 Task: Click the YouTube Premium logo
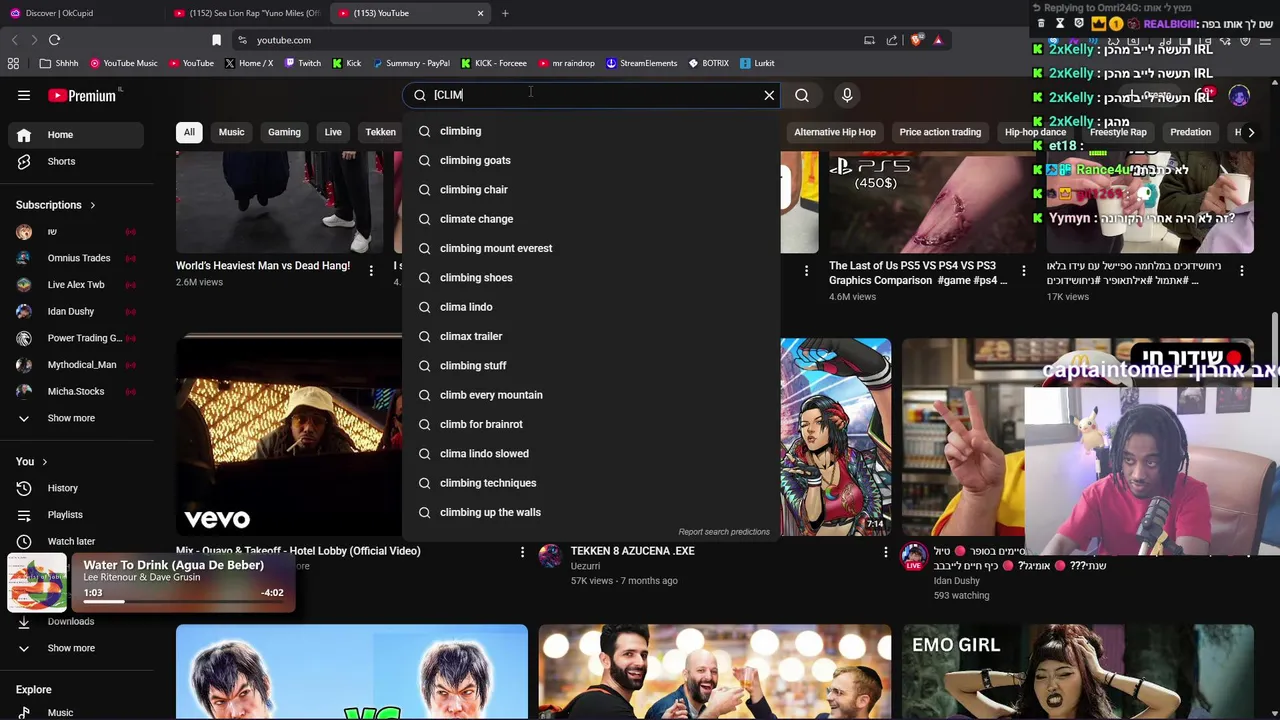(82, 96)
